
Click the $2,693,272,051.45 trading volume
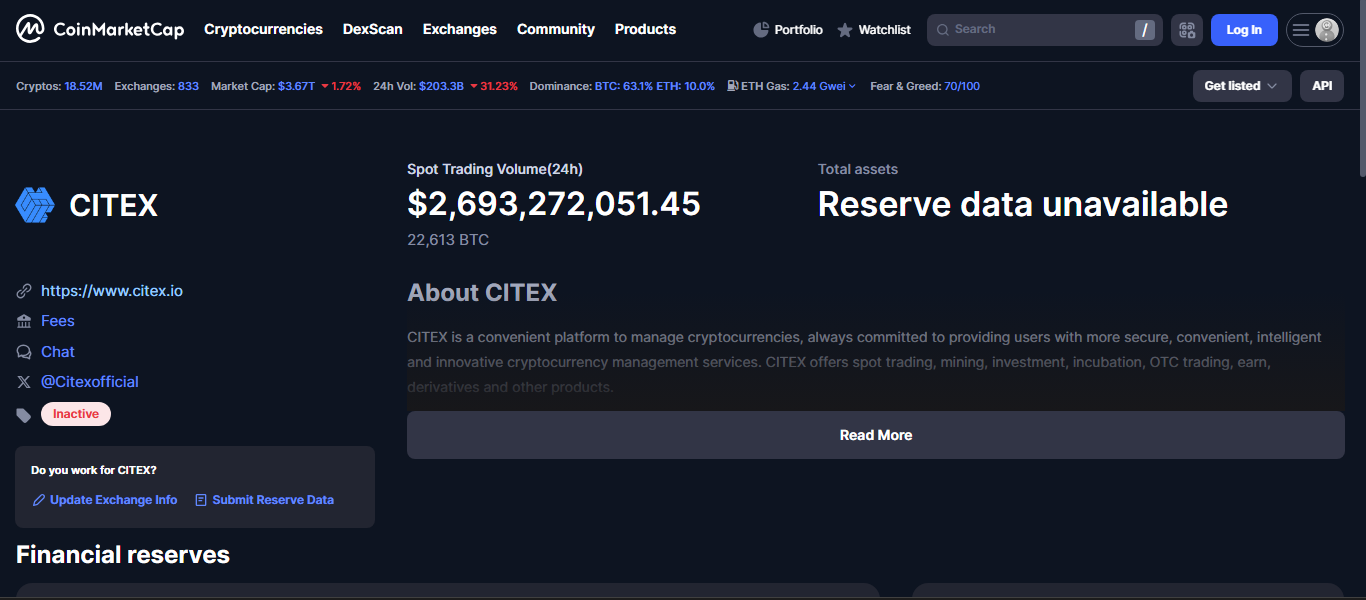click(554, 204)
